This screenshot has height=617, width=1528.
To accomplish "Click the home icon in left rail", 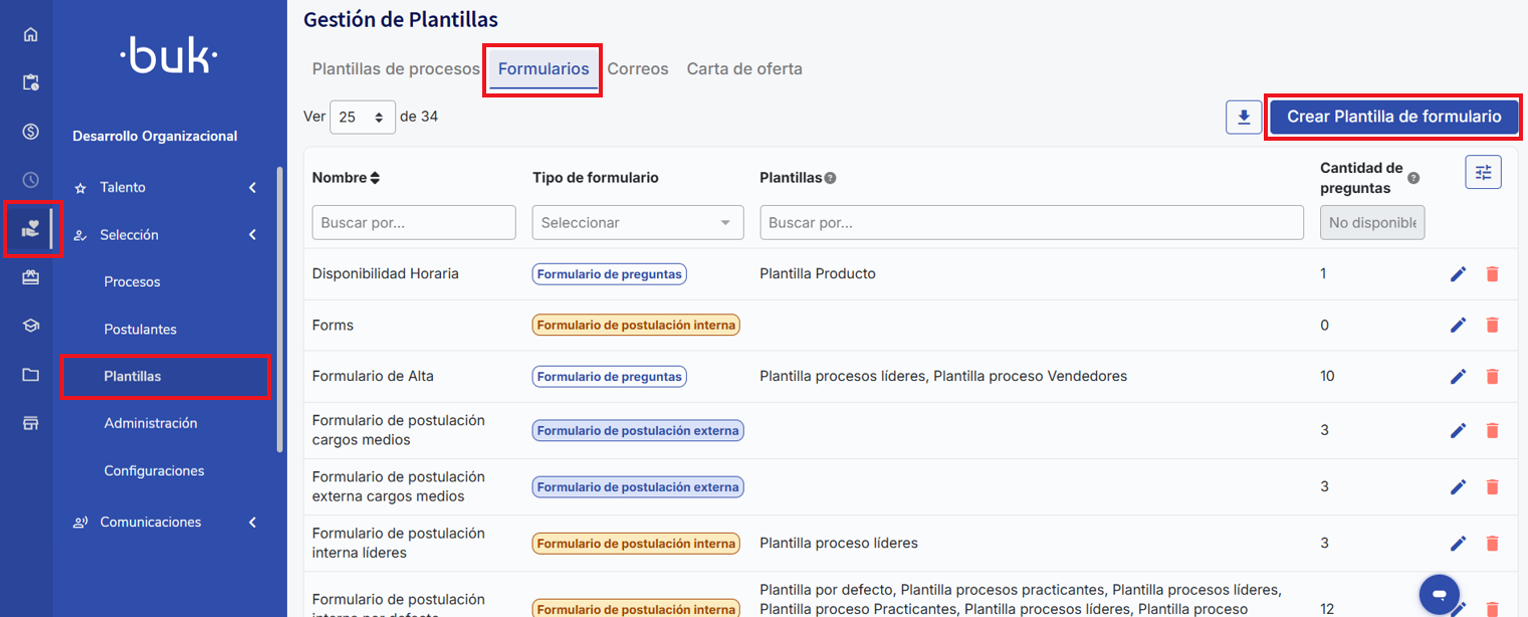I will (30, 34).
